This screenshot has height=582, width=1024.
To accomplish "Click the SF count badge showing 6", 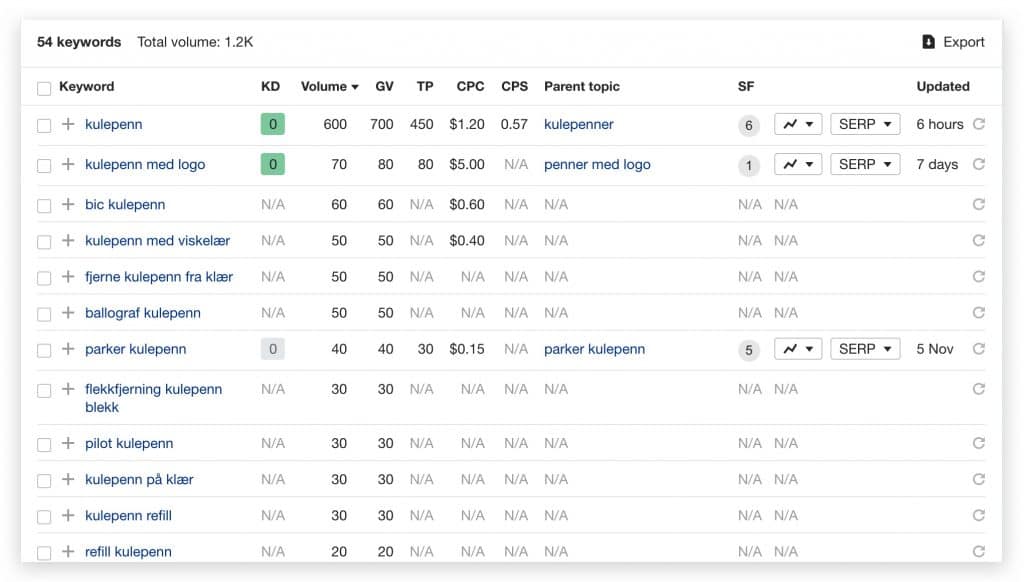I will click(x=748, y=125).
